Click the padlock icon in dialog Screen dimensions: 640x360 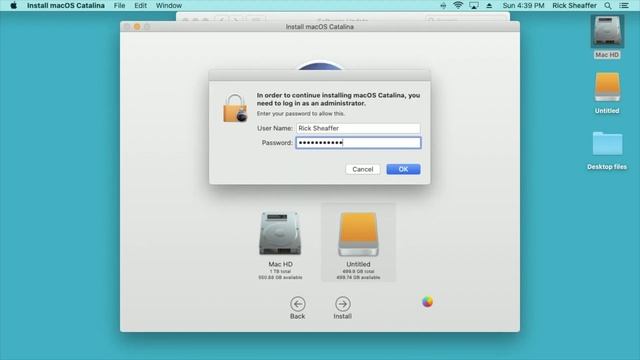235,108
